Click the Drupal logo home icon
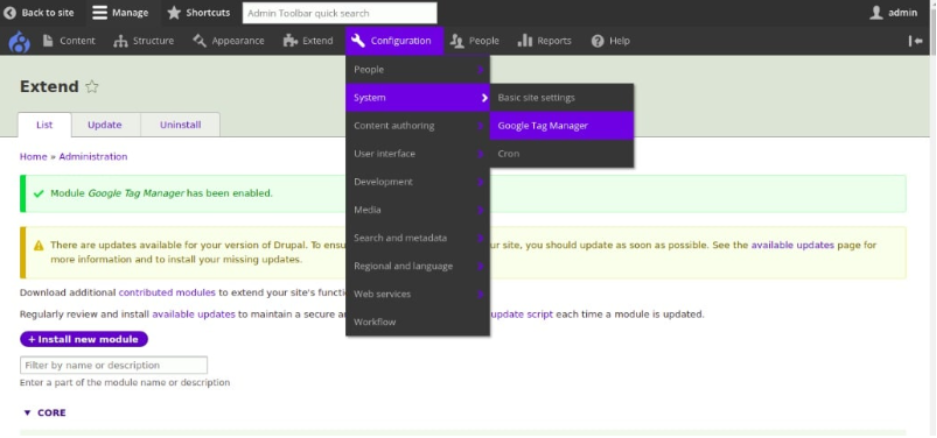This screenshot has height=438, width=937. tap(19, 41)
